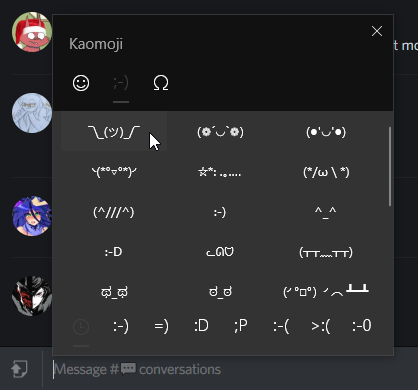418x390 pixels.
Task: Choose the ;P face in bottom row
Action: [x=241, y=326]
